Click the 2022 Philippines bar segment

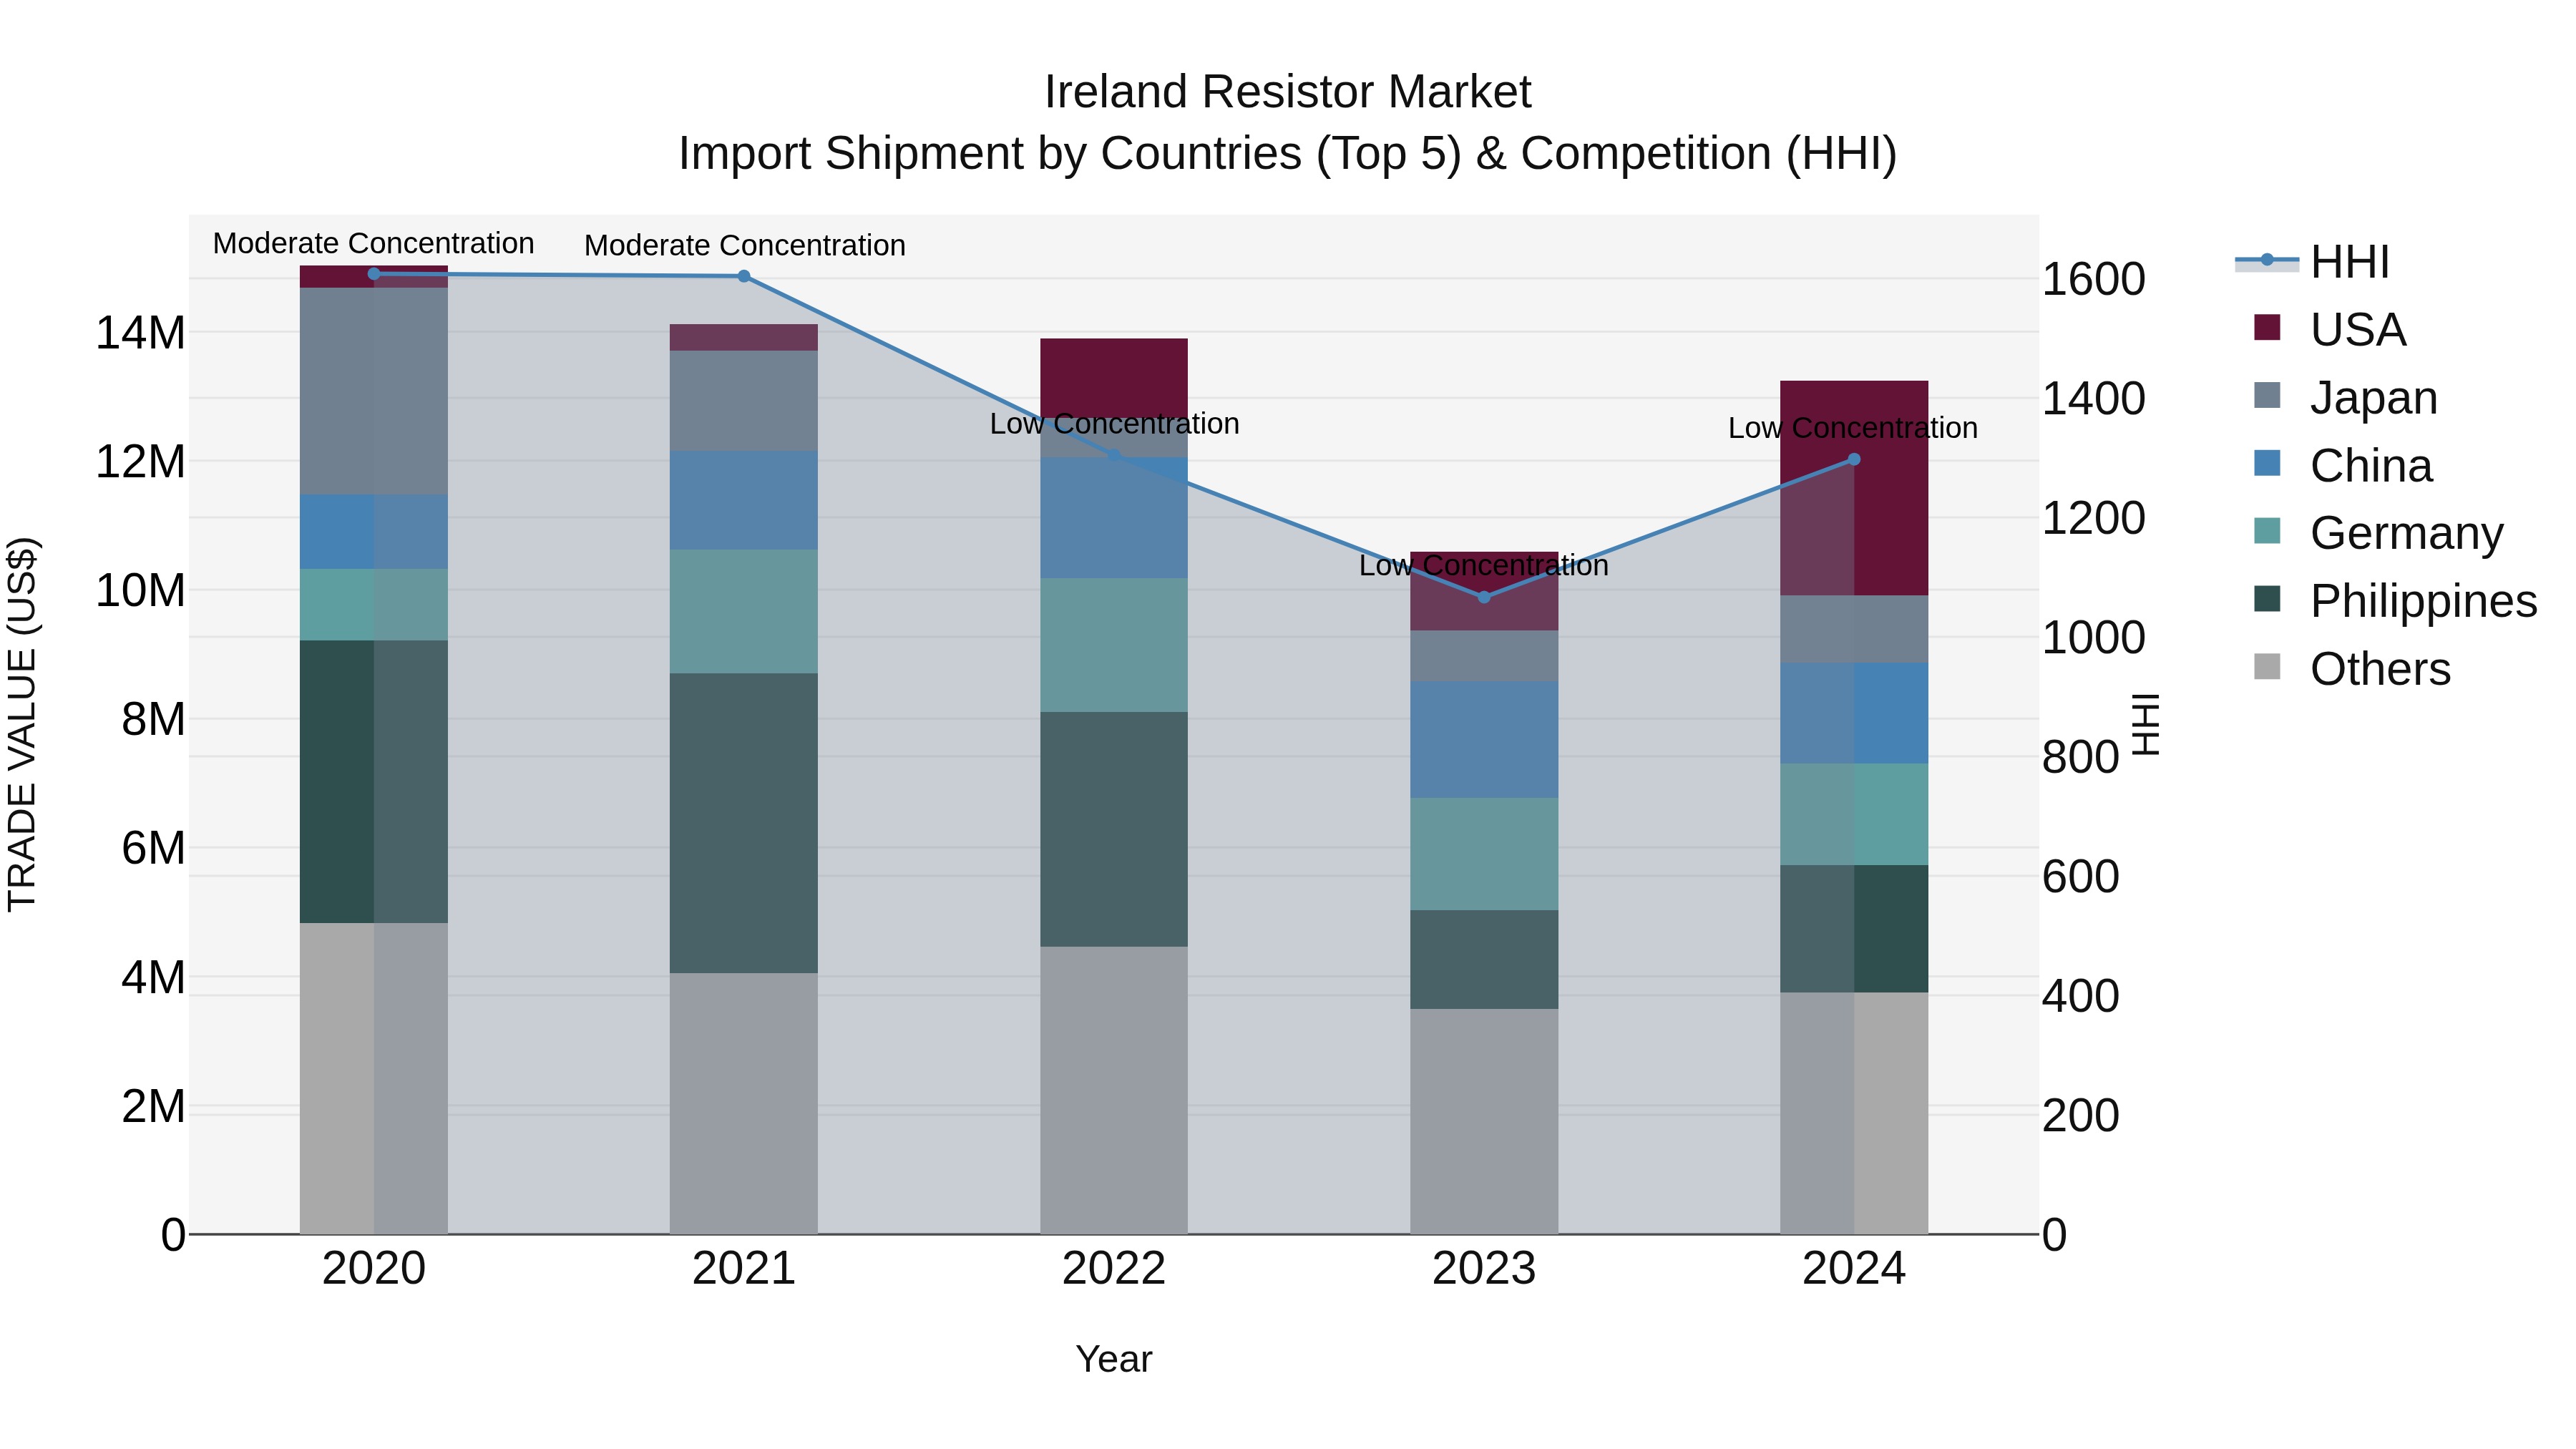(1114, 830)
